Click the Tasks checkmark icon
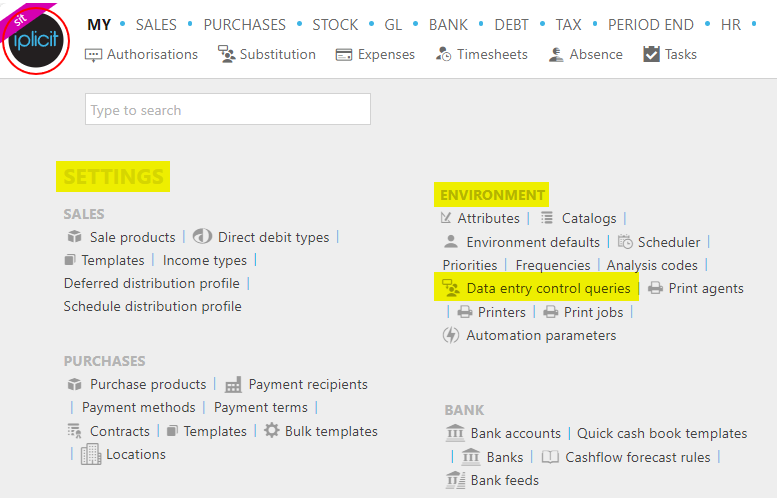 (x=651, y=54)
